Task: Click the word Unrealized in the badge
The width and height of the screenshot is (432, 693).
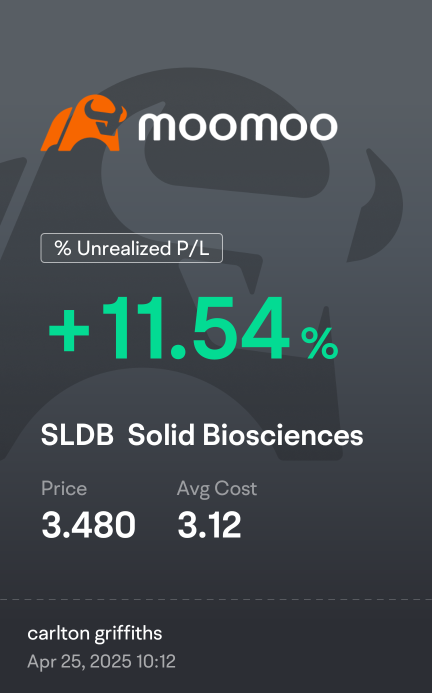Action: (124, 248)
